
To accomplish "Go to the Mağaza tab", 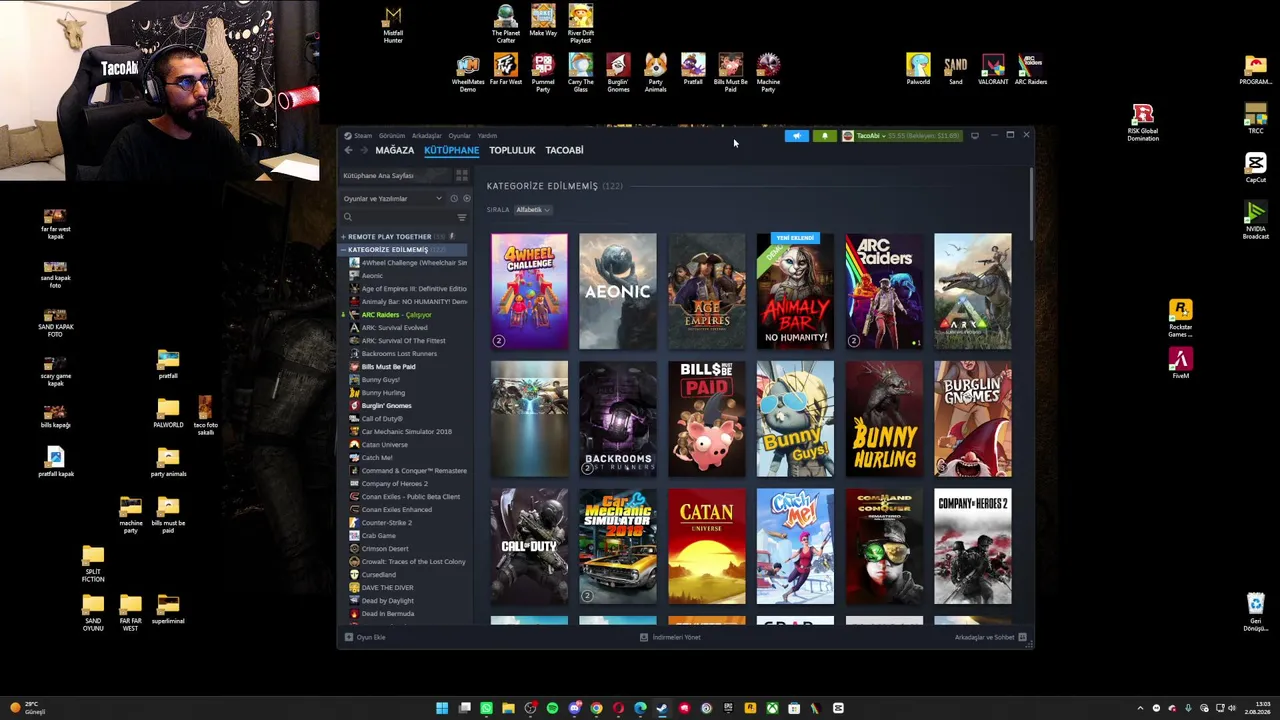I will pos(394,150).
